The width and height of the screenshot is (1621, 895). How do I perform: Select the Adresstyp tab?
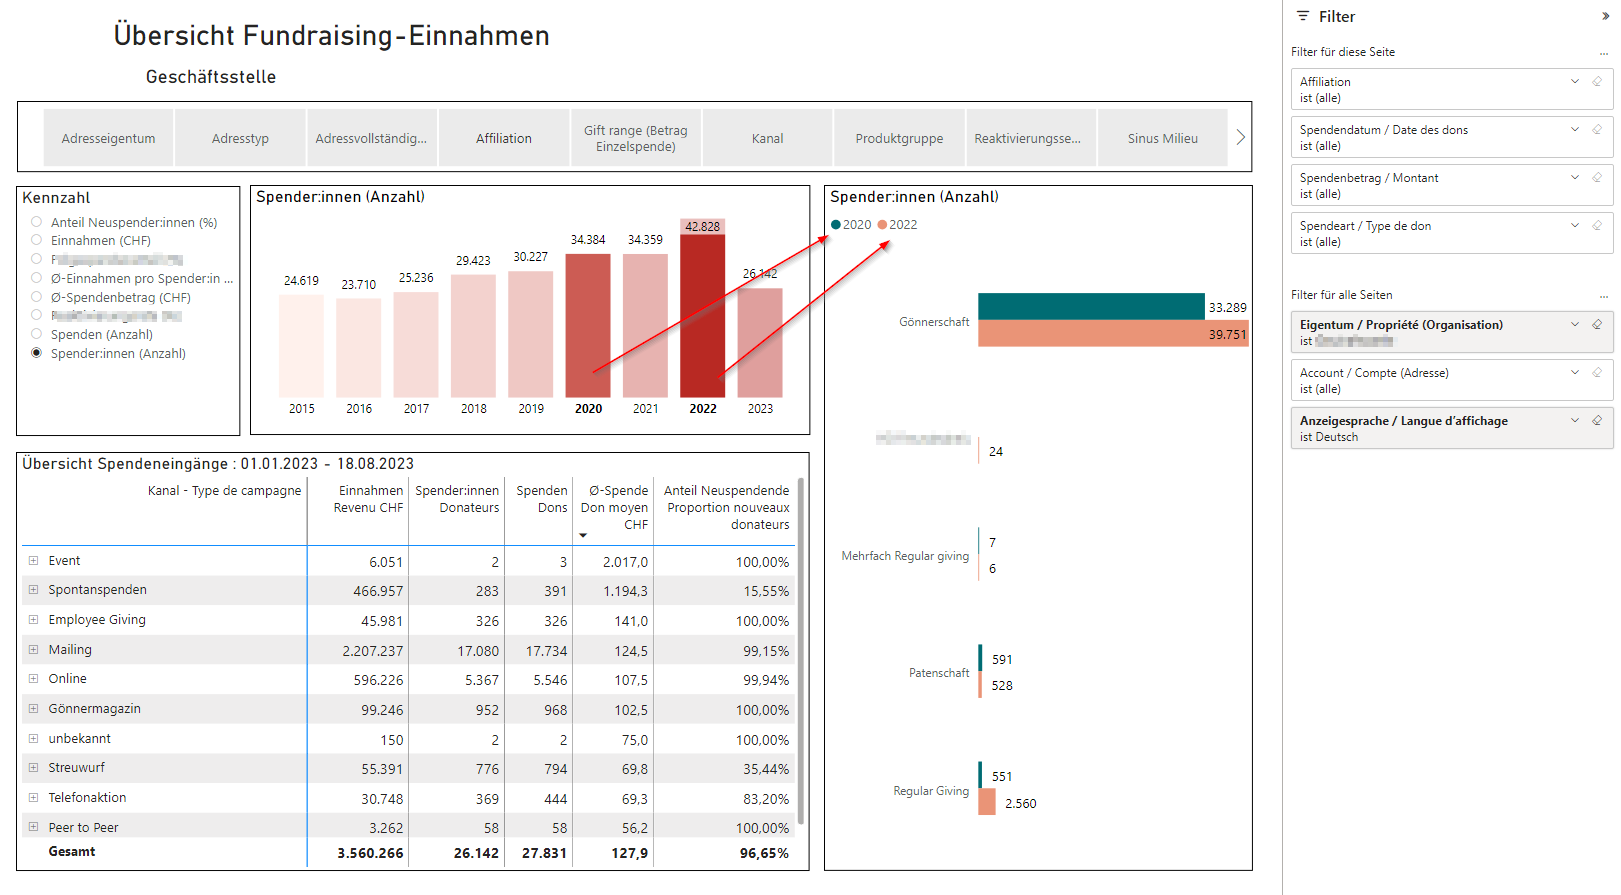click(240, 138)
